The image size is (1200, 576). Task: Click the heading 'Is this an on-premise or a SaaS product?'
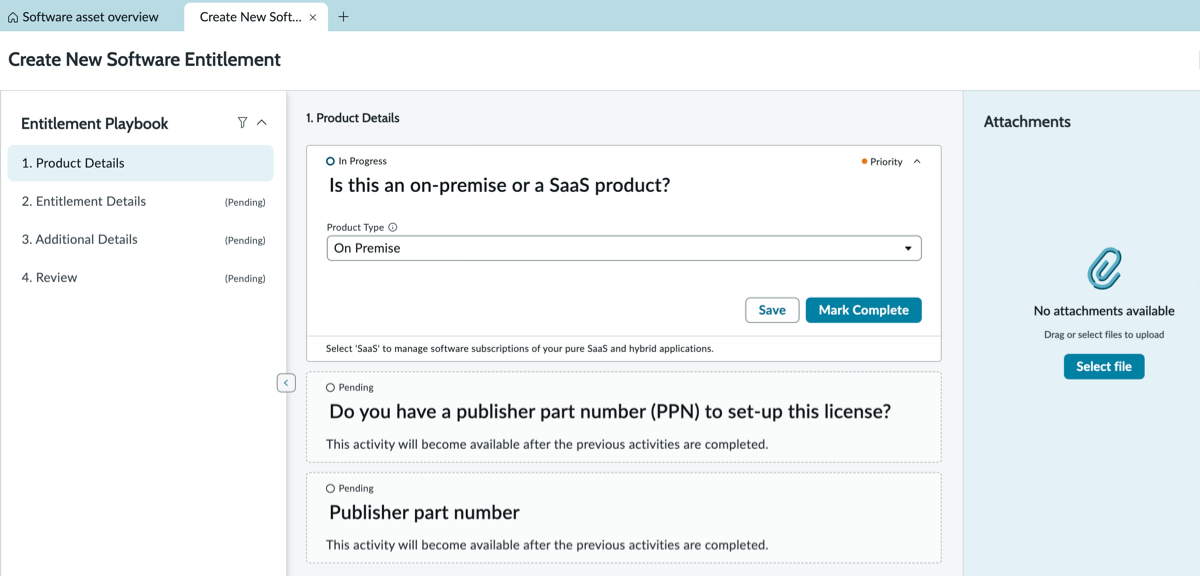(499, 185)
